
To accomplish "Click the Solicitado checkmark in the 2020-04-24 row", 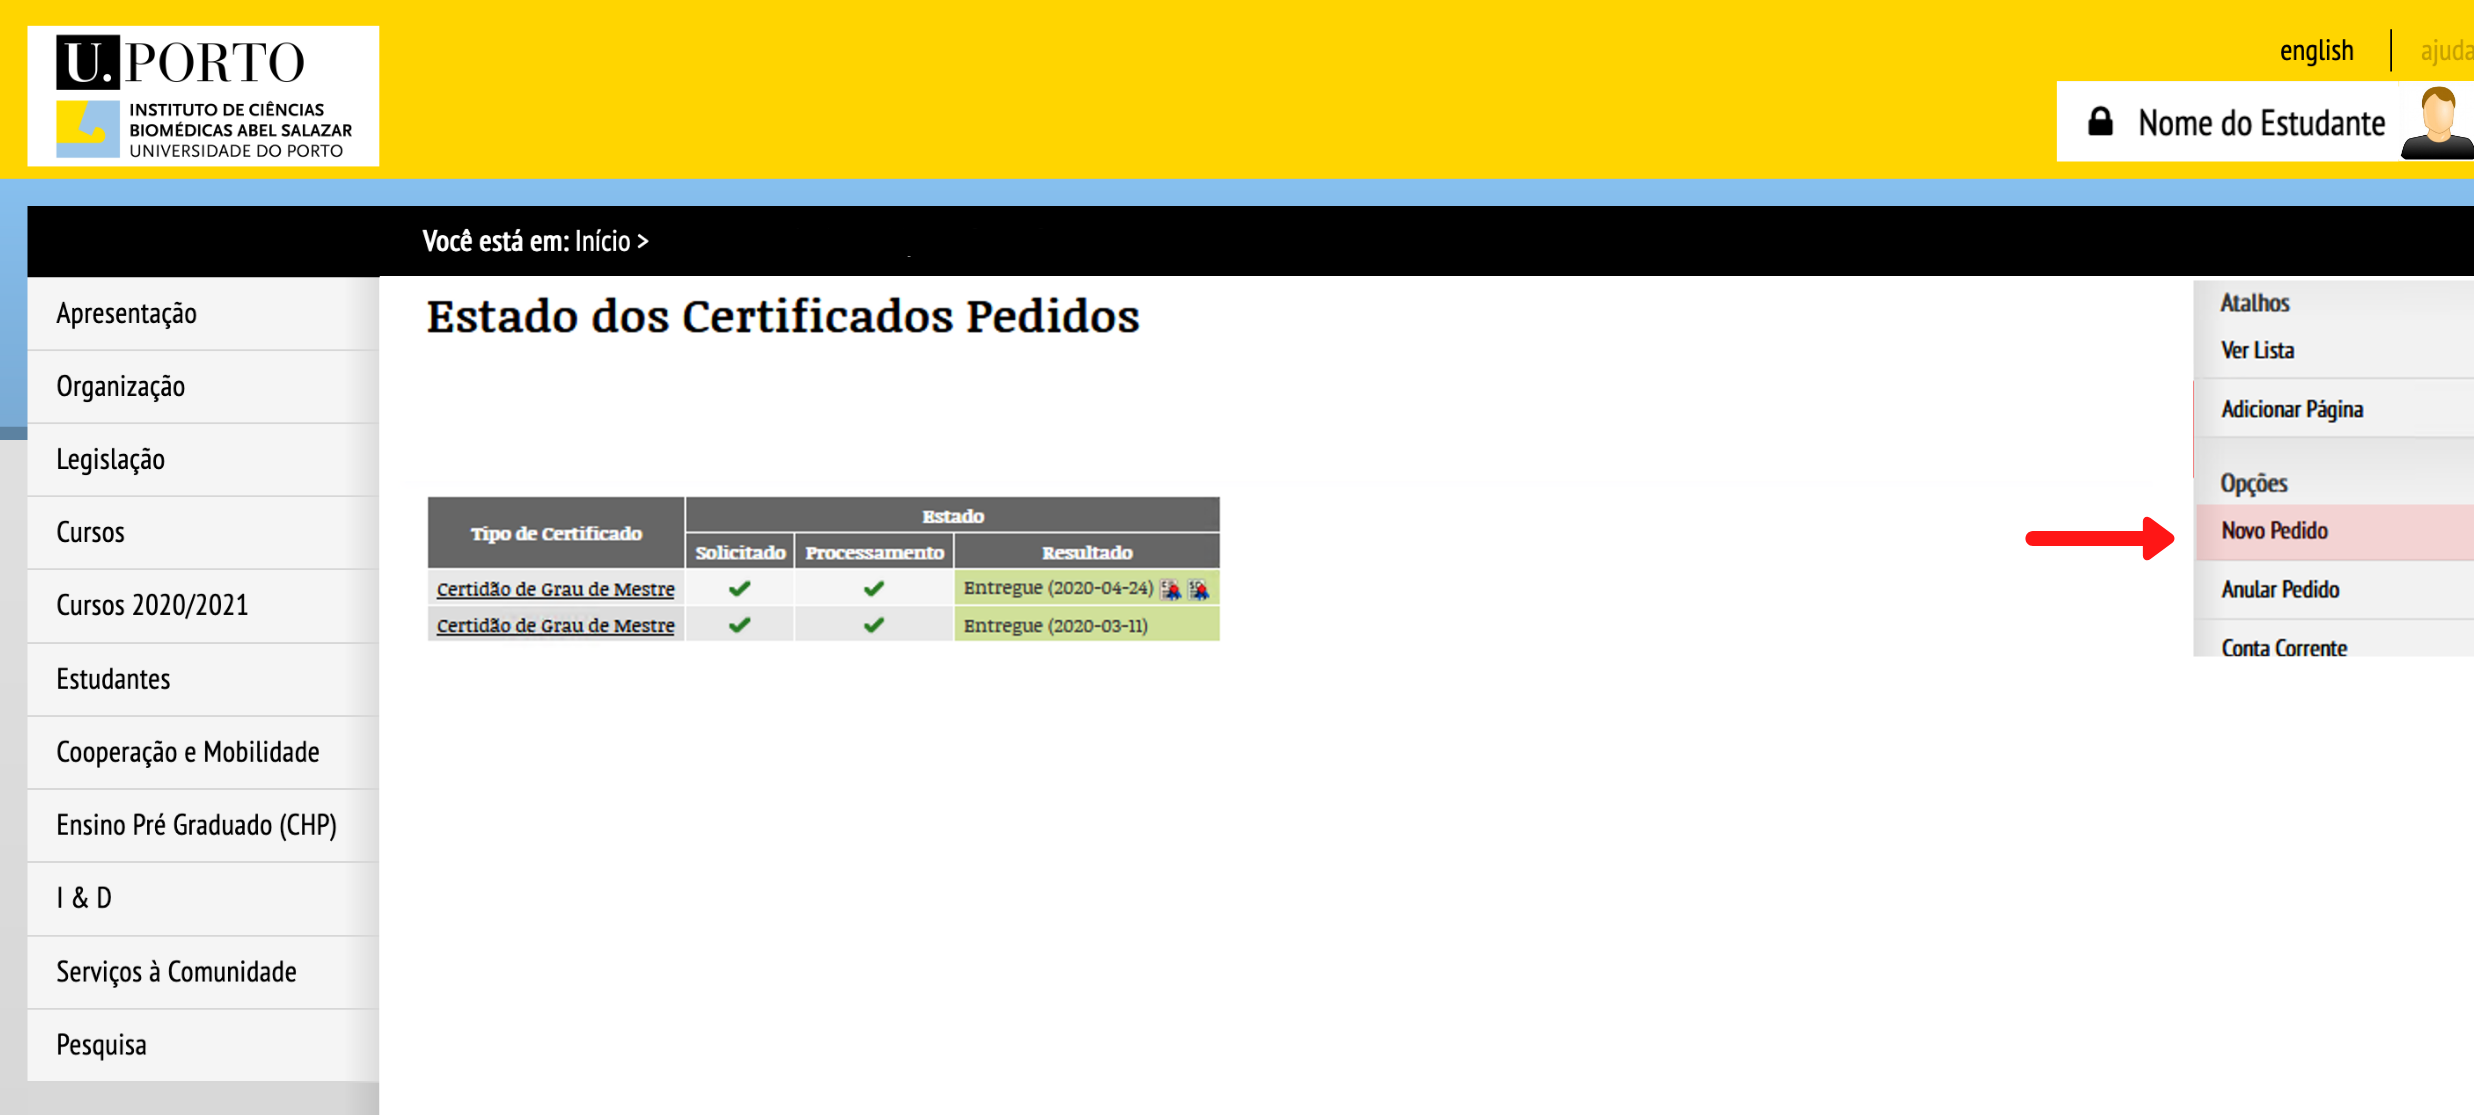I will (740, 589).
